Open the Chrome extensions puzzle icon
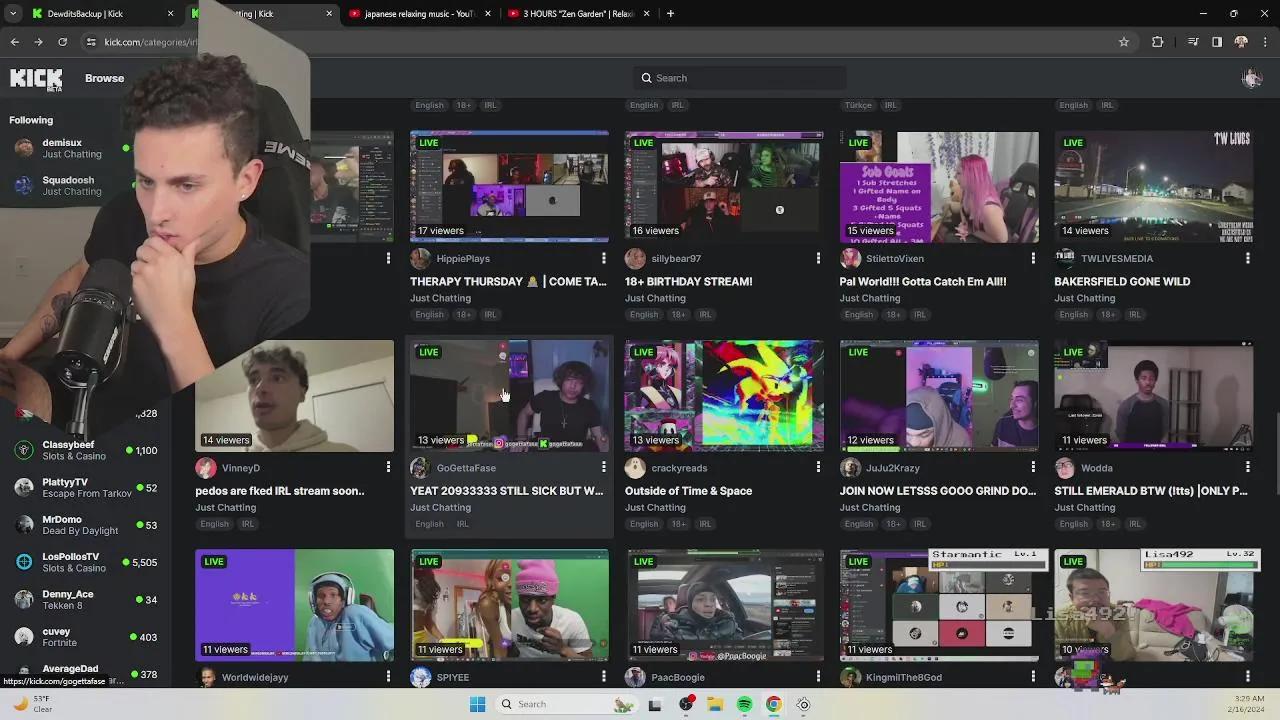The image size is (1280, 720). [x=1158, y=42]
